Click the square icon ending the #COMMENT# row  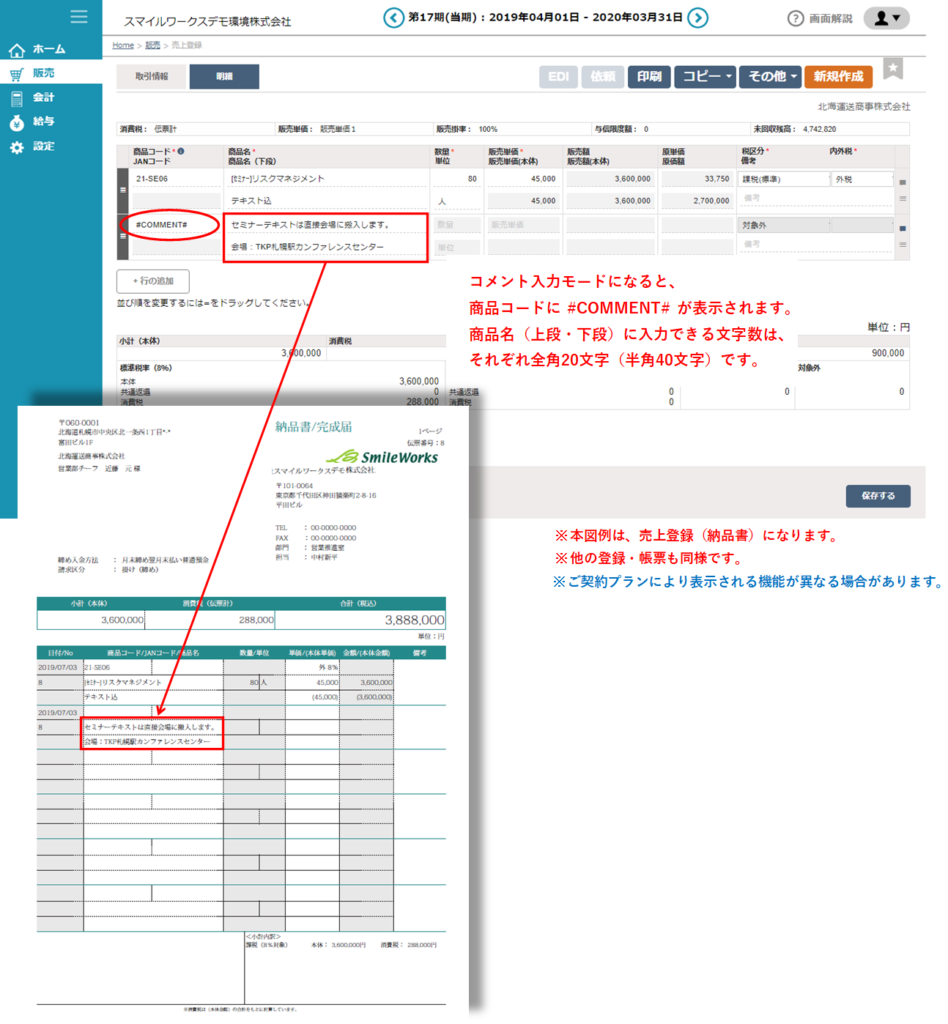[903, 229]
